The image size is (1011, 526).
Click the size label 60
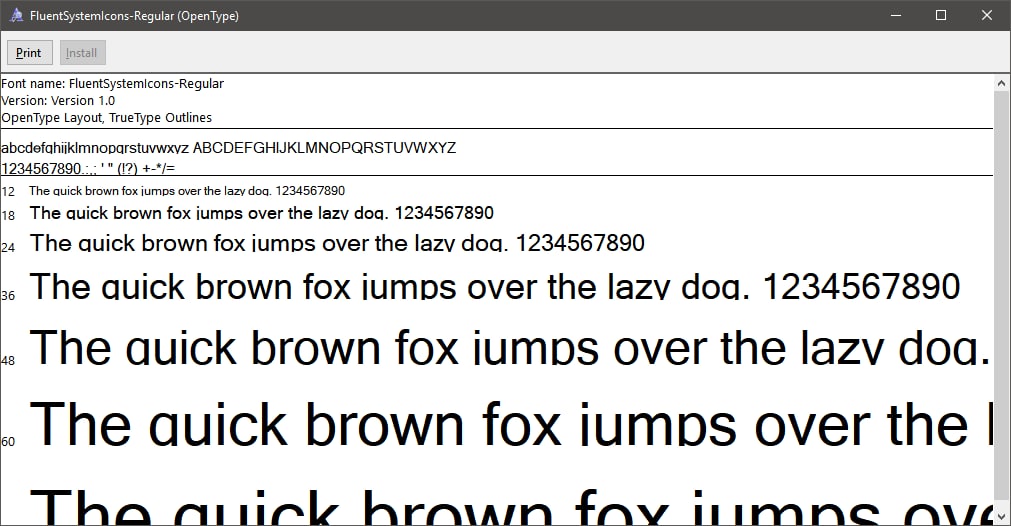point(8,442)
